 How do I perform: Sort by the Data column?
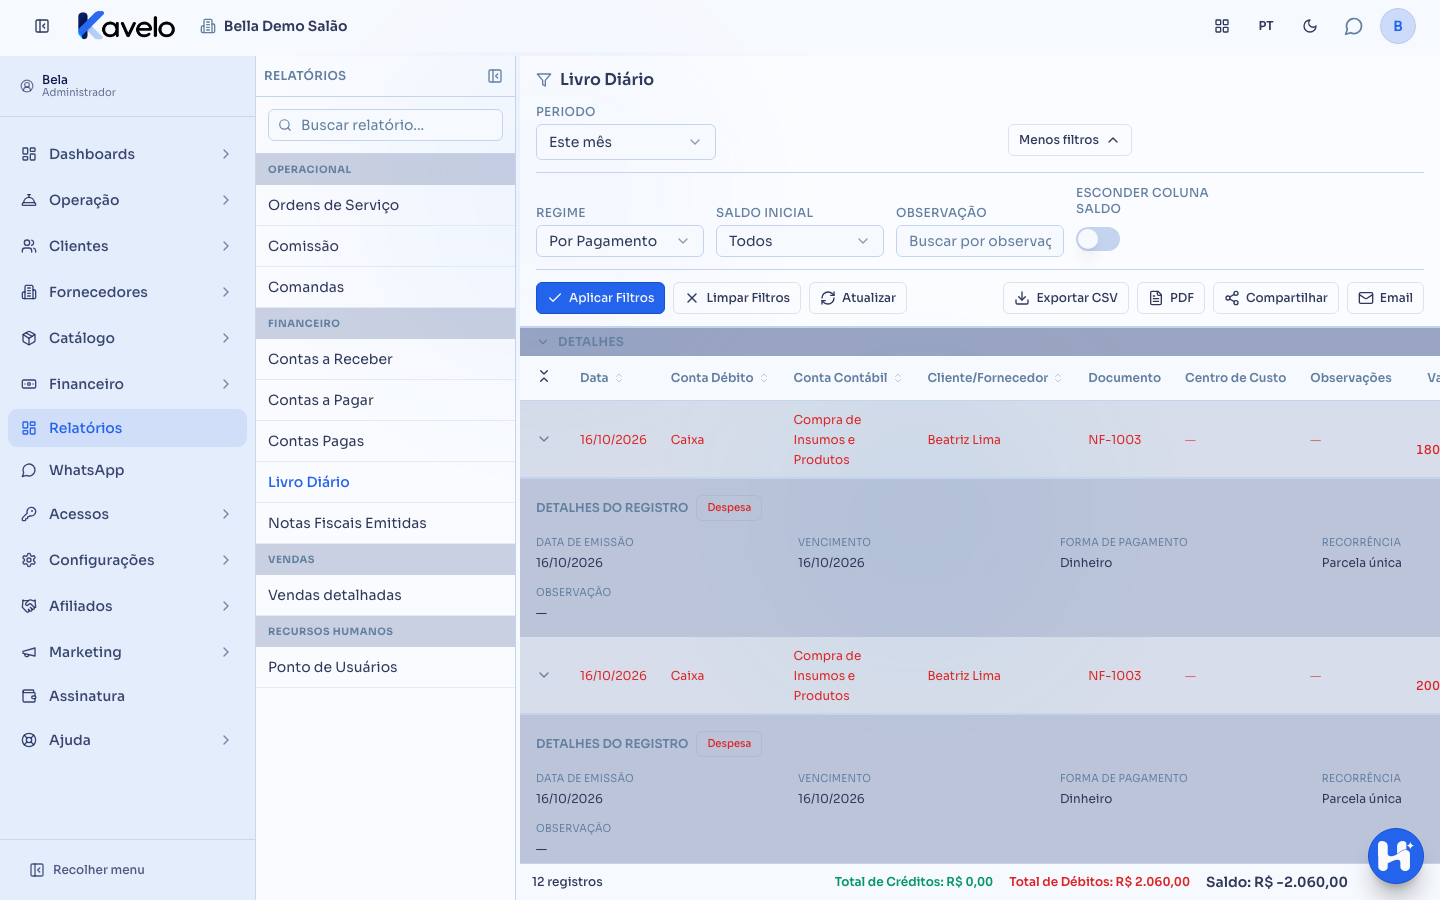pyautogui.click(x=601, y=378)
